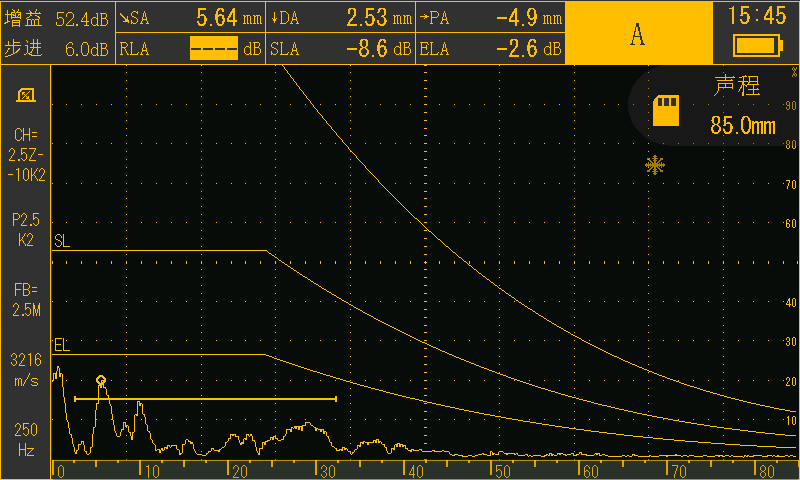800x480 pixels.
Task: Click the SD card storage icon
Action: point(666,110)
